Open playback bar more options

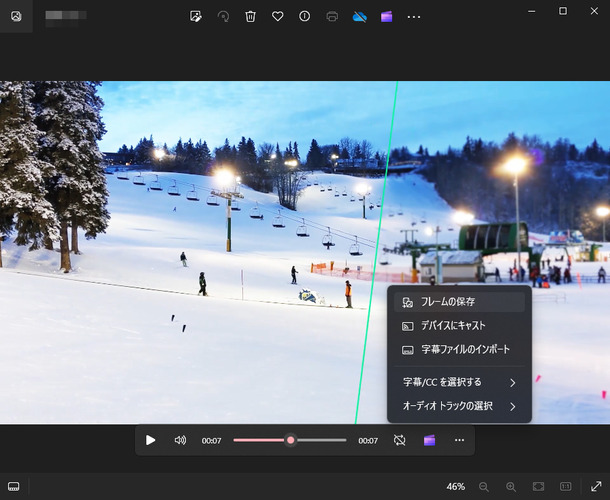click(x=459, y=440)
